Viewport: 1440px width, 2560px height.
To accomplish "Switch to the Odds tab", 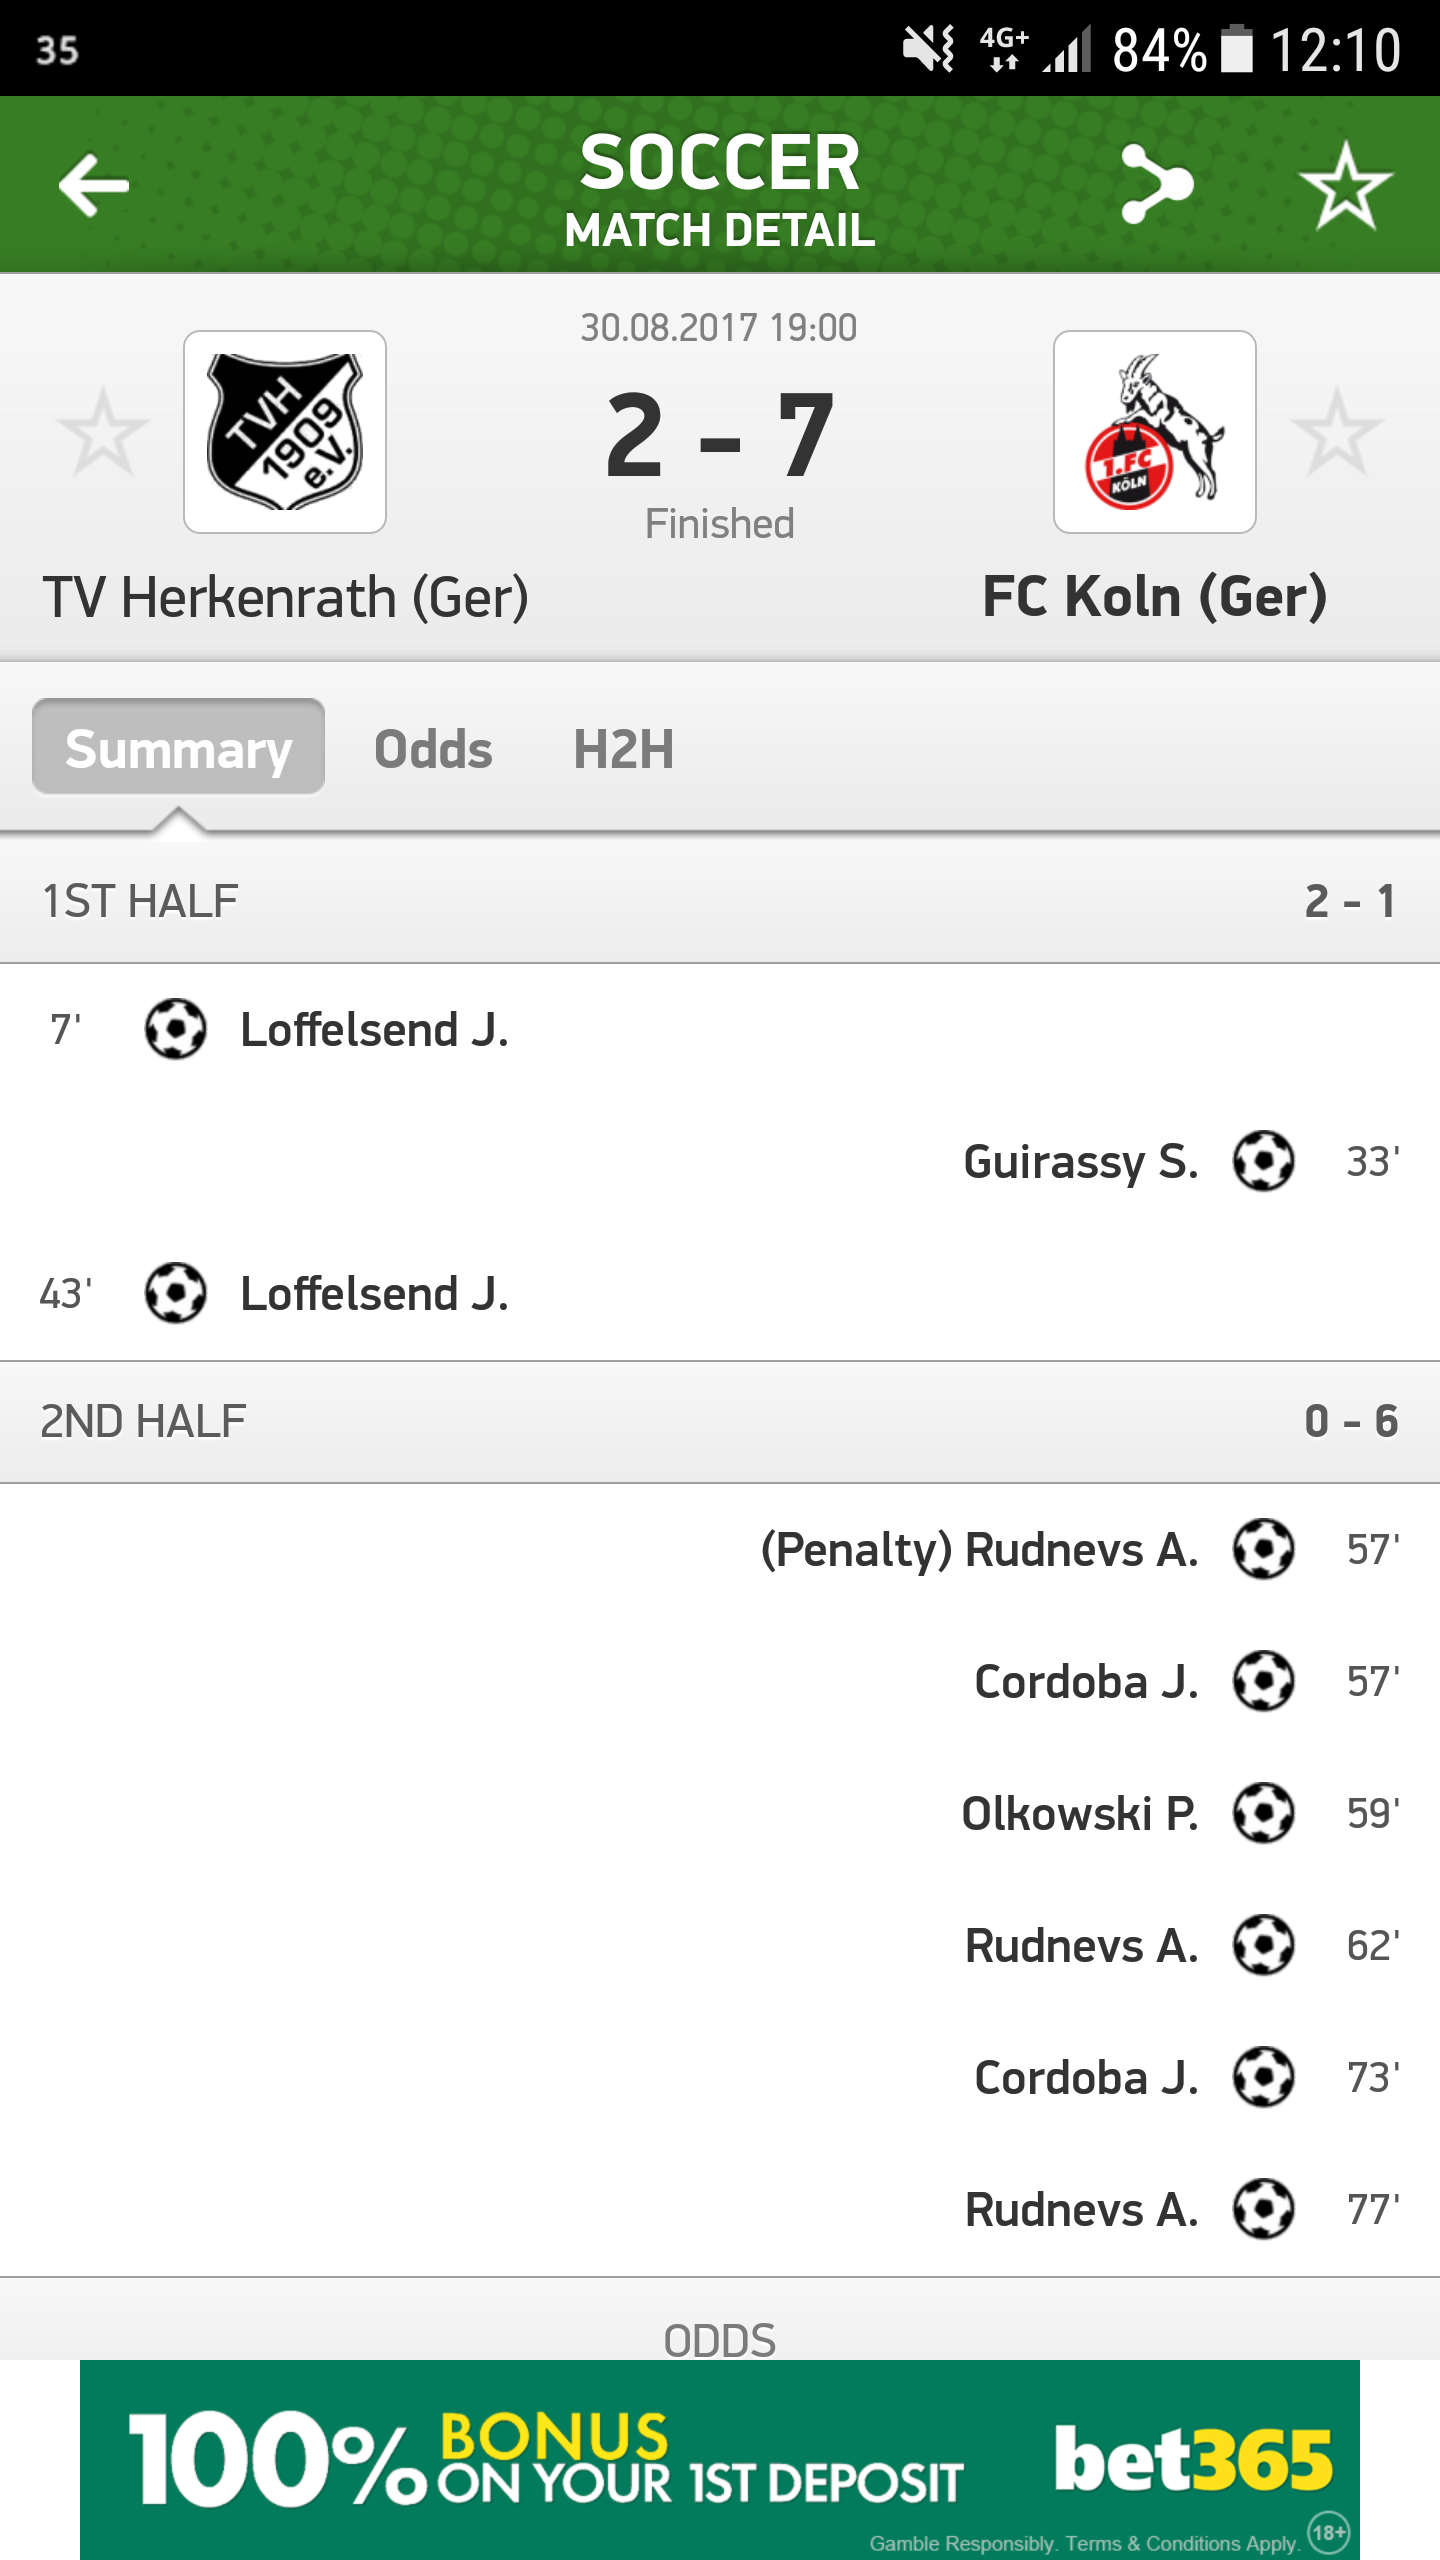I will 433,749.
